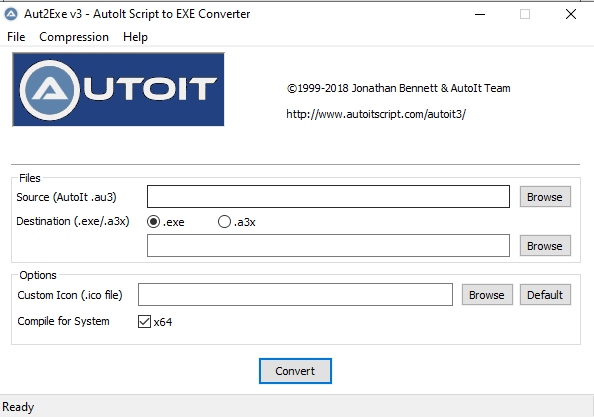Browse for the source .au3 file

[545, 197]
